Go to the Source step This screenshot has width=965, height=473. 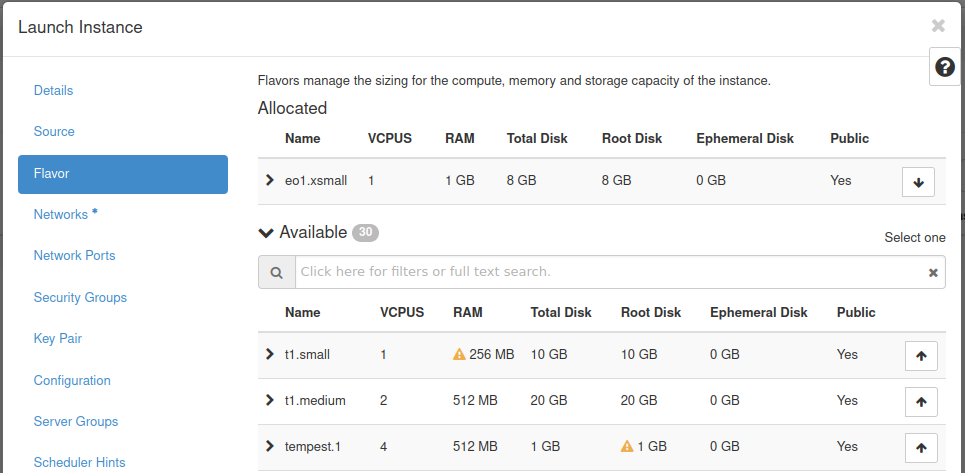tap(54, 132)
